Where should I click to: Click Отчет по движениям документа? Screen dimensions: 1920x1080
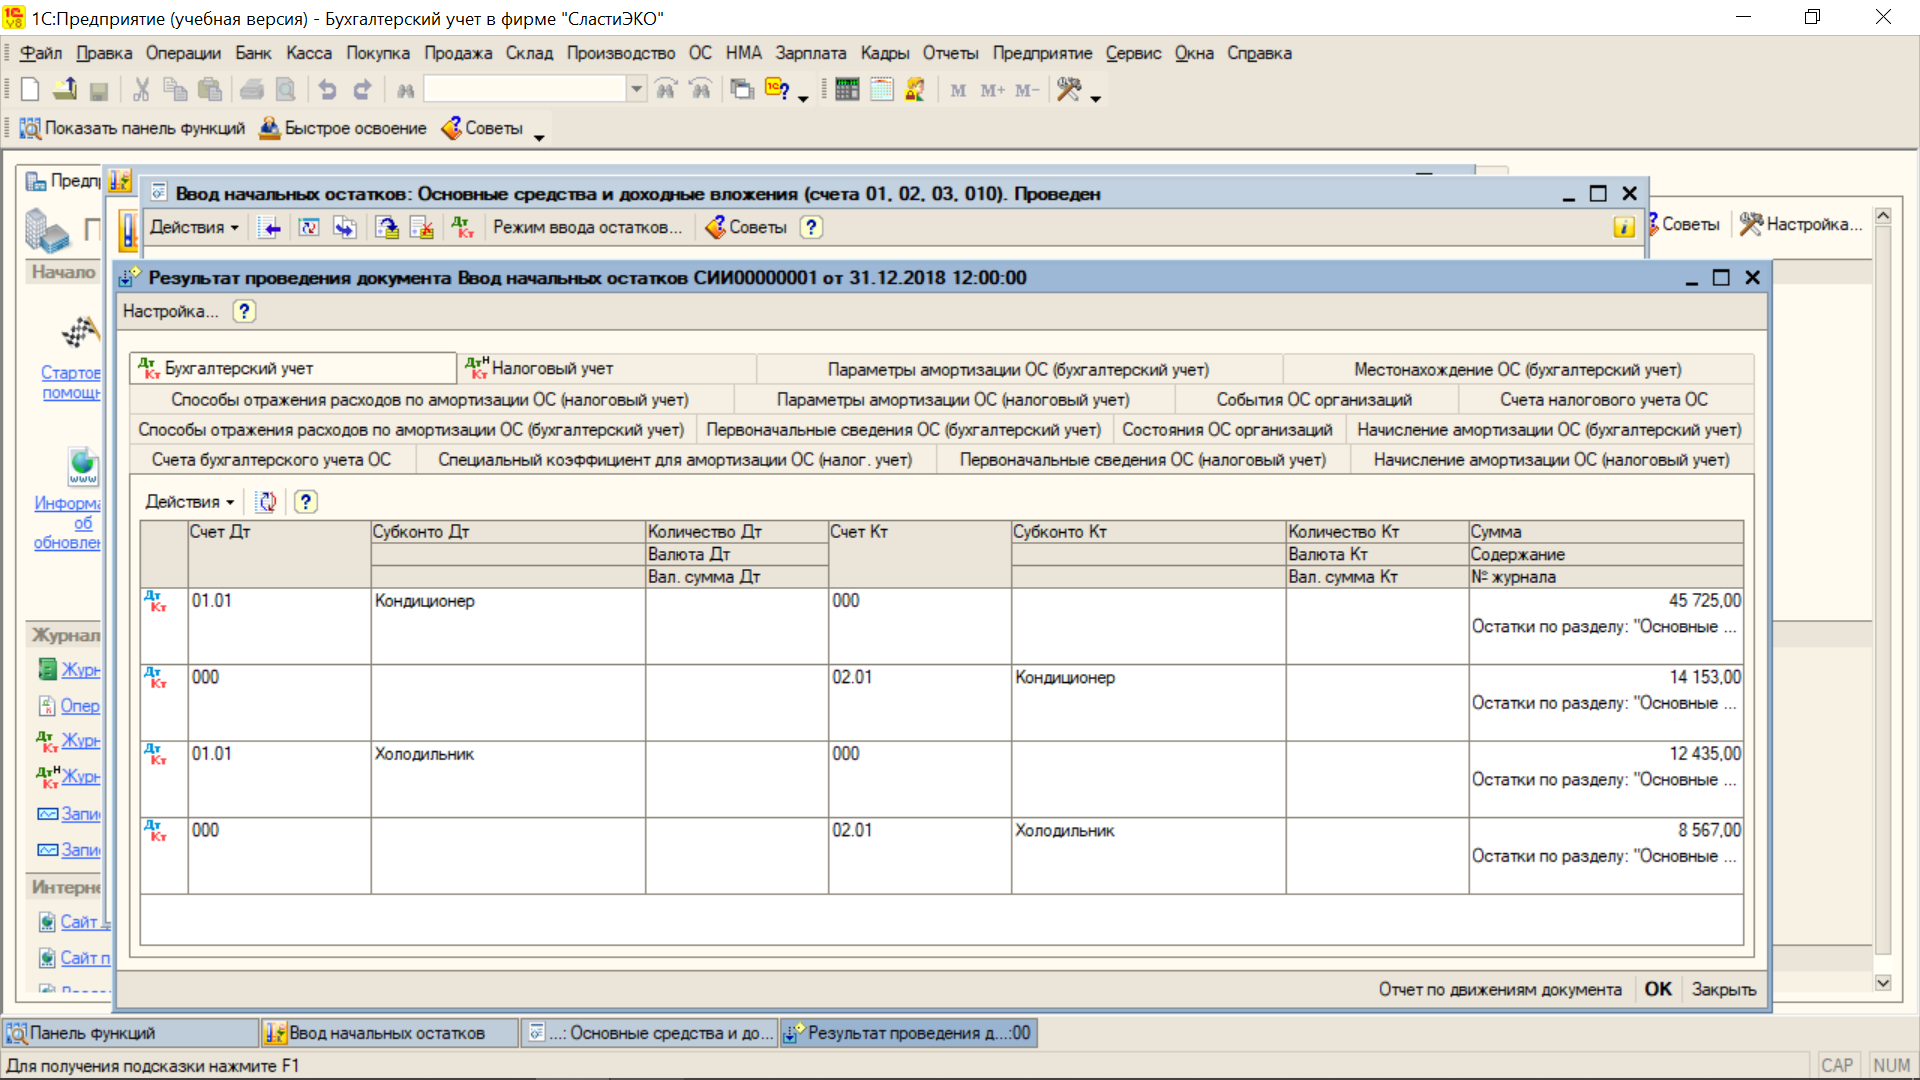pos(1500,989)
